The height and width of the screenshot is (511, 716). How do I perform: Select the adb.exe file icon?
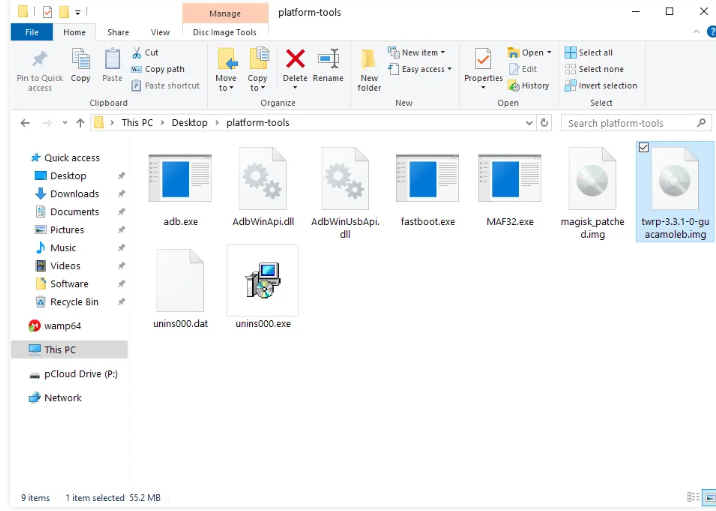pyautogui.click(x=180, y=178)
